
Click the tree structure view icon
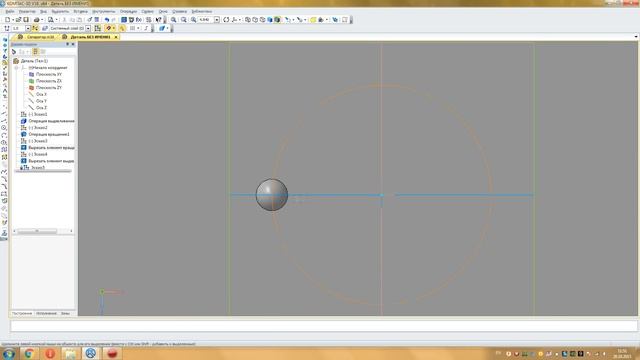pyautogui.click(x=35, y=51)
